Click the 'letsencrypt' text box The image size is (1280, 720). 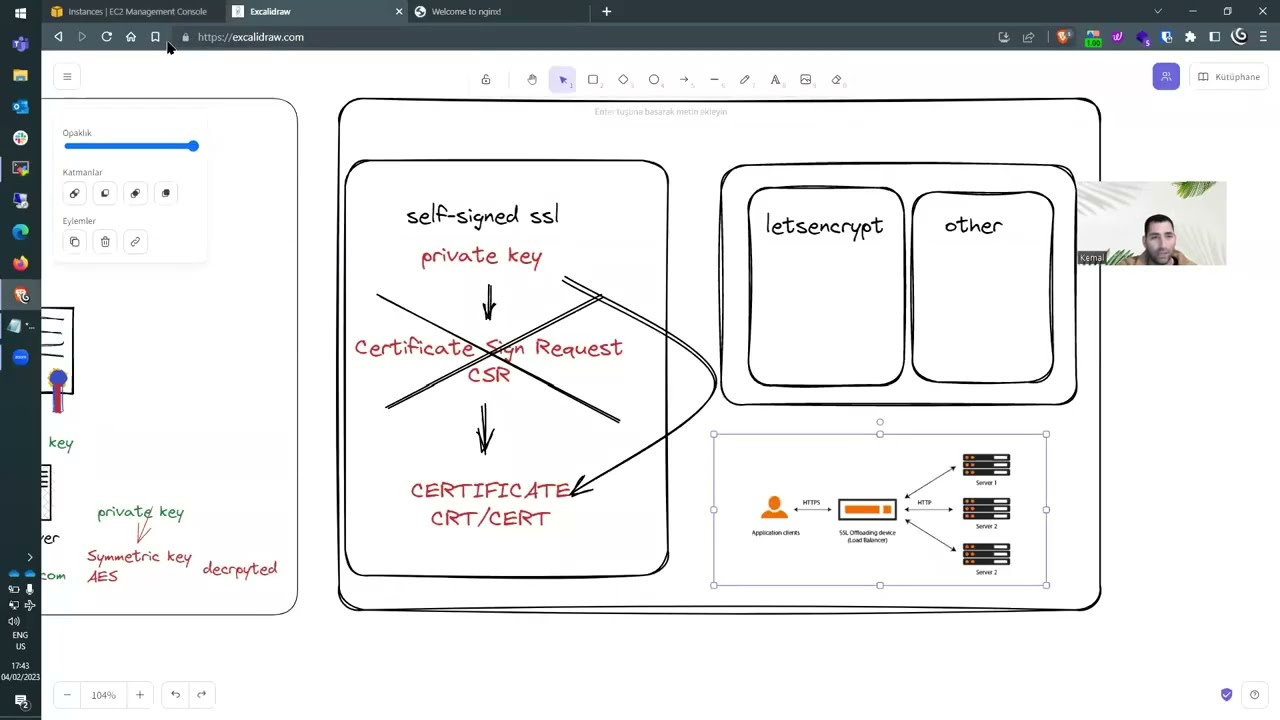pyautogui.click(x=825, y=226)
